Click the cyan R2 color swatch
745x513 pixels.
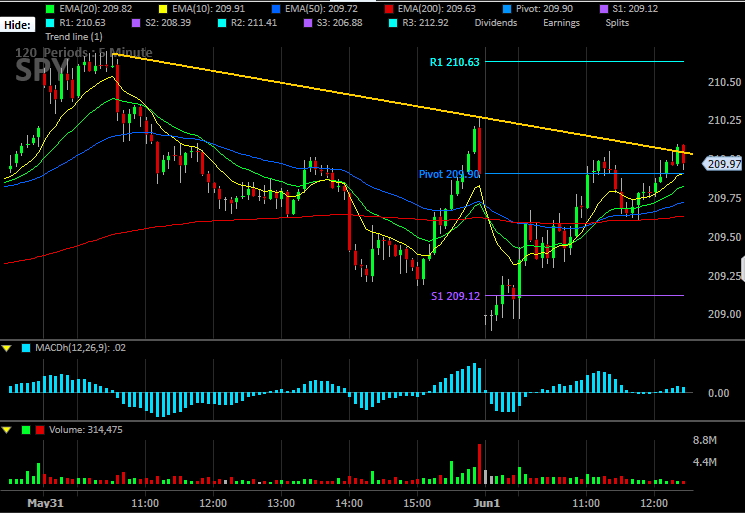coord(222,23)
